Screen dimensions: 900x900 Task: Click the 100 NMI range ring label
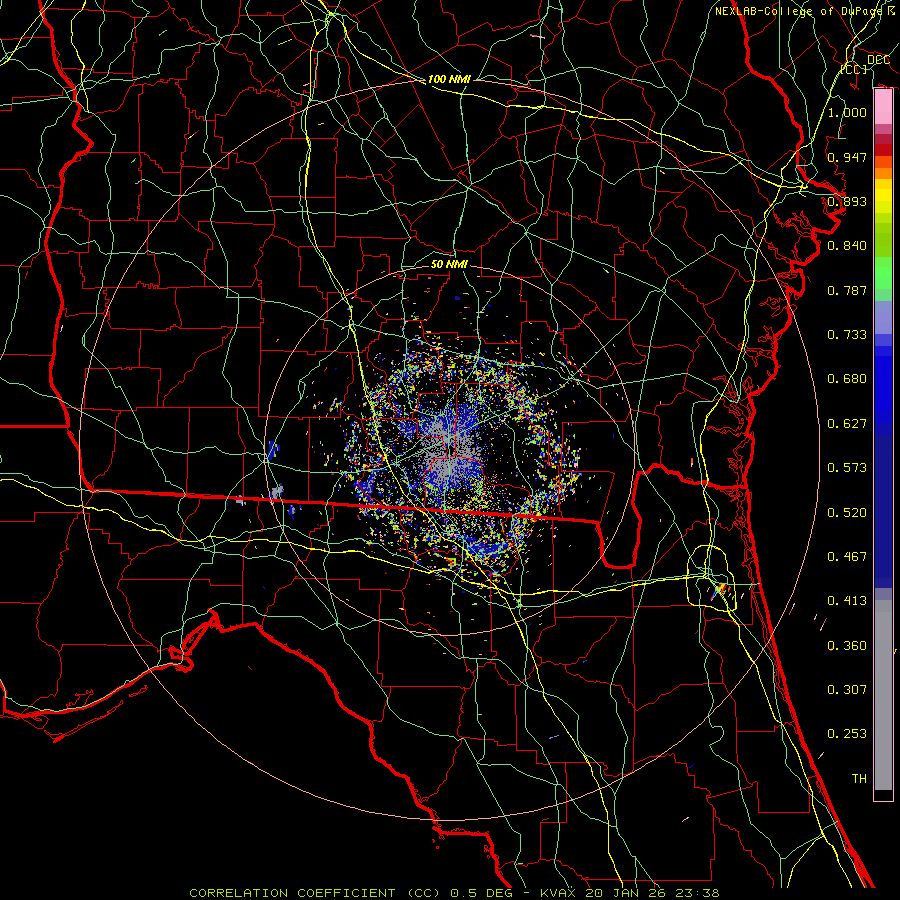pos(449,79)
